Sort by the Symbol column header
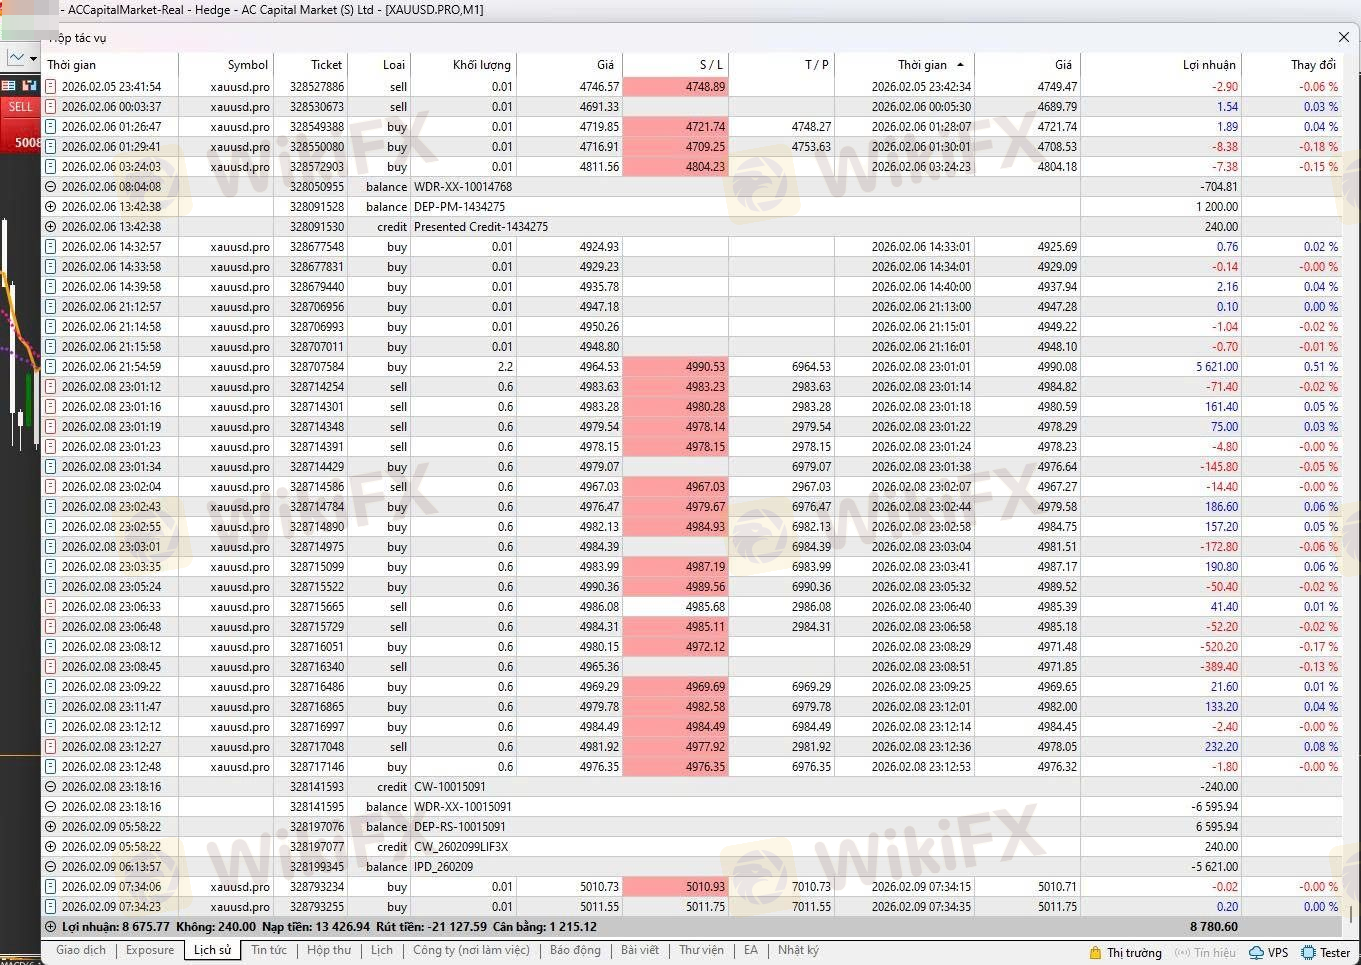 point(226,65)
